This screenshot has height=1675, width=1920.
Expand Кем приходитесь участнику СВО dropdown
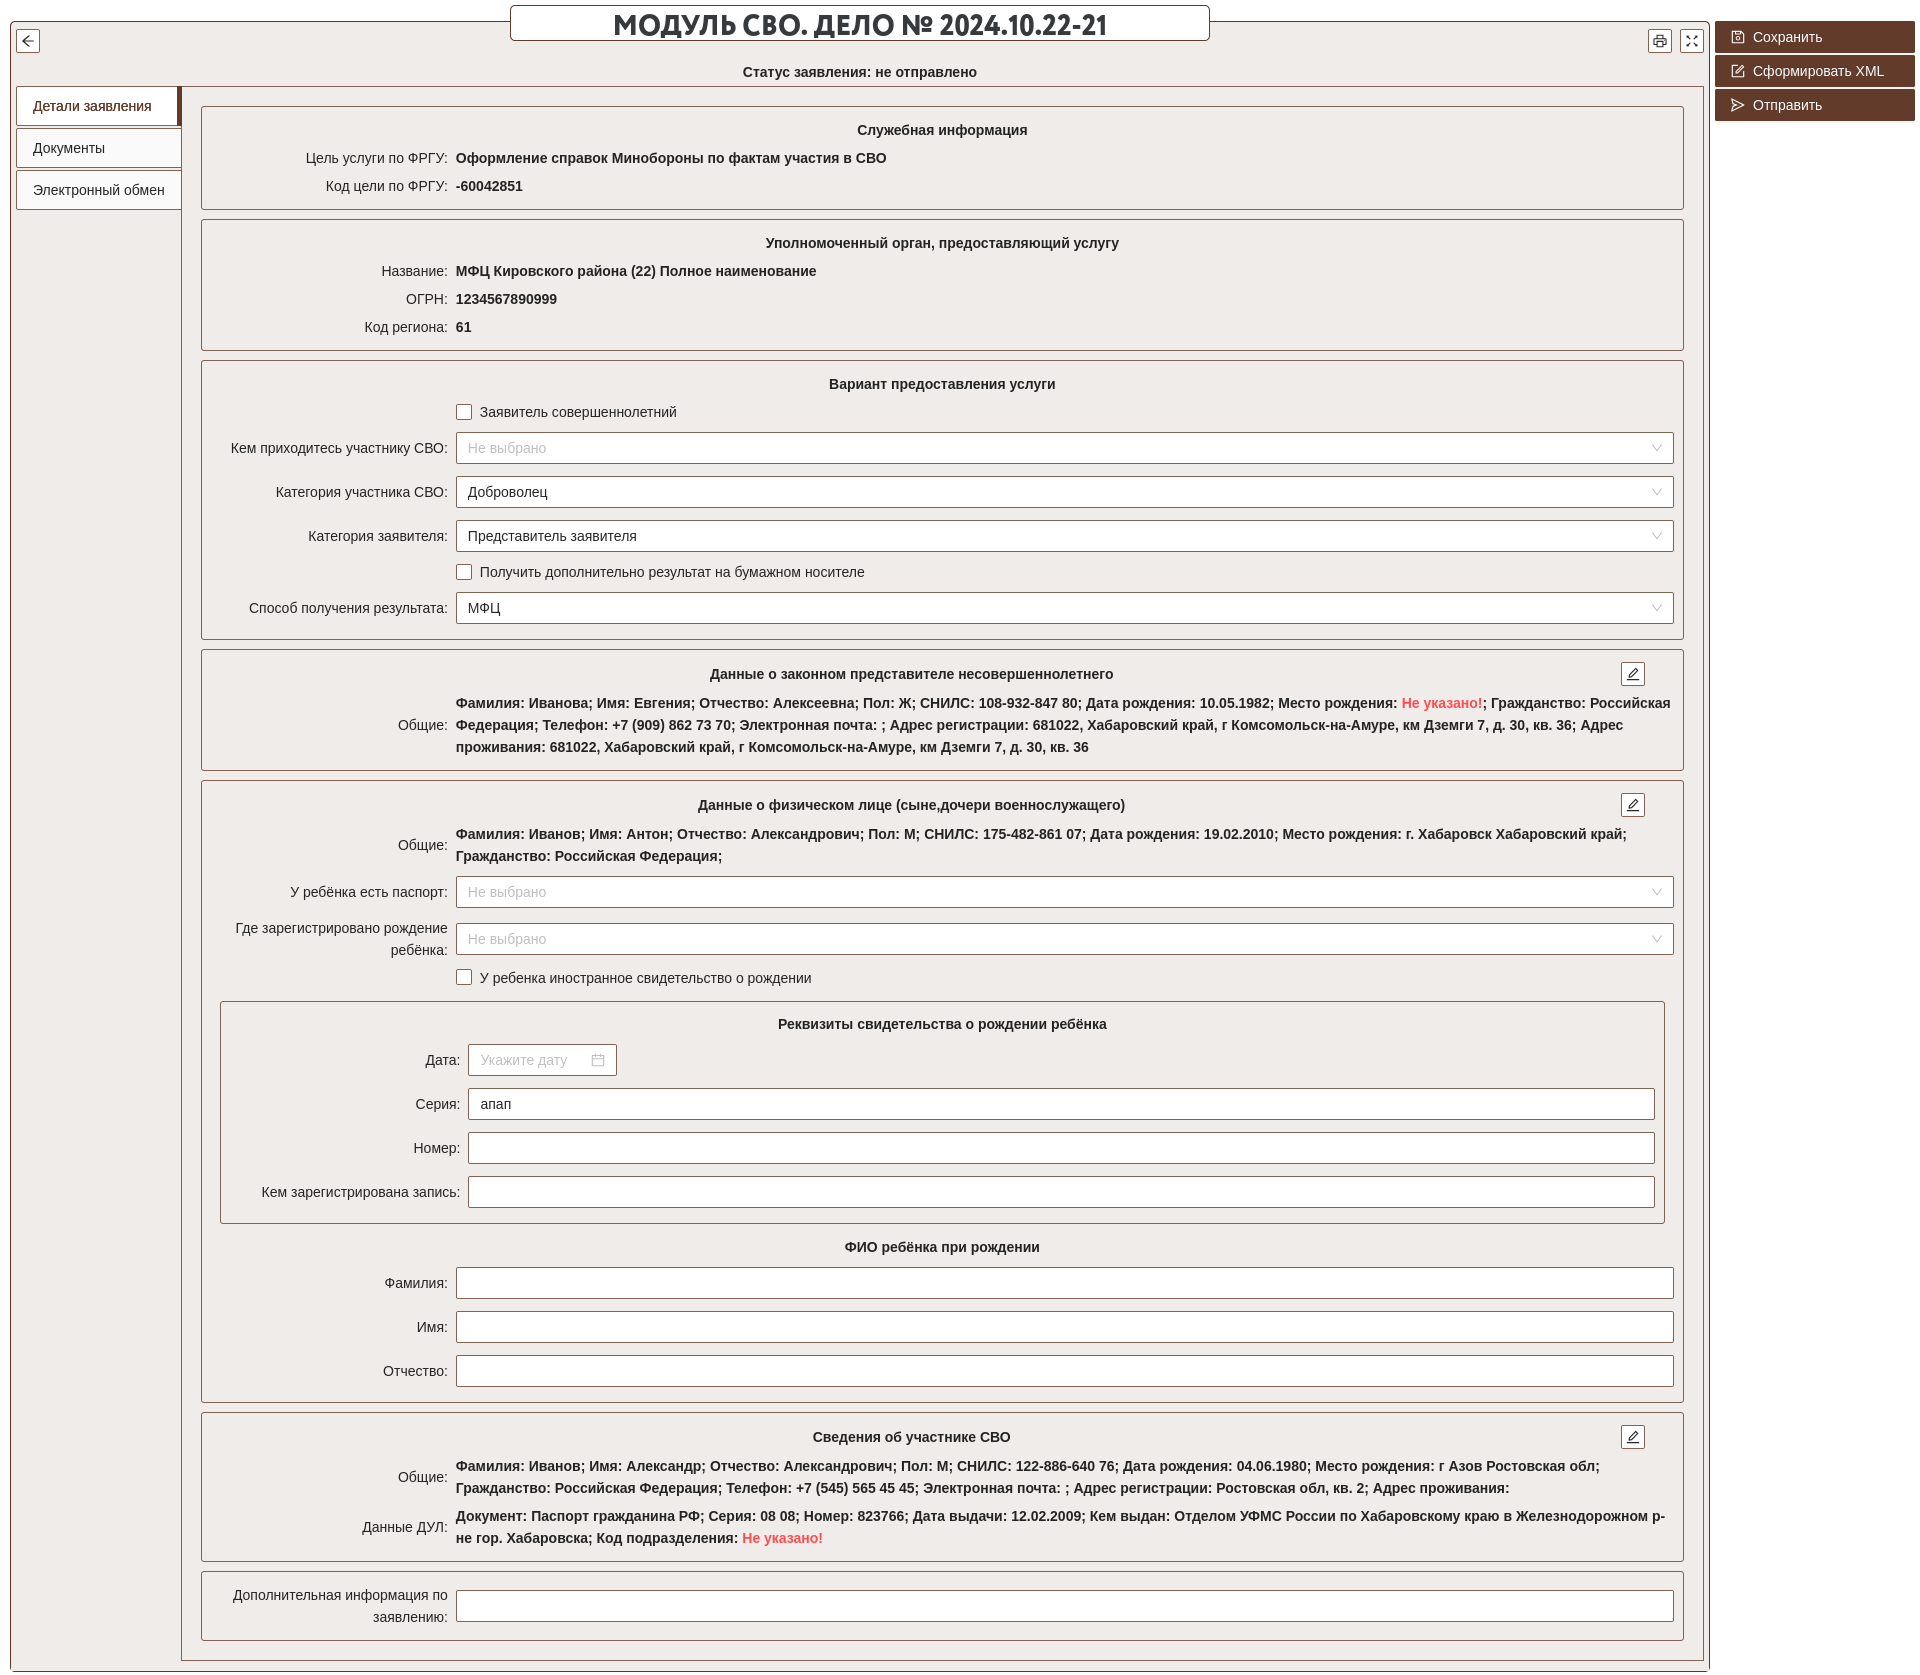point(1064,448)
